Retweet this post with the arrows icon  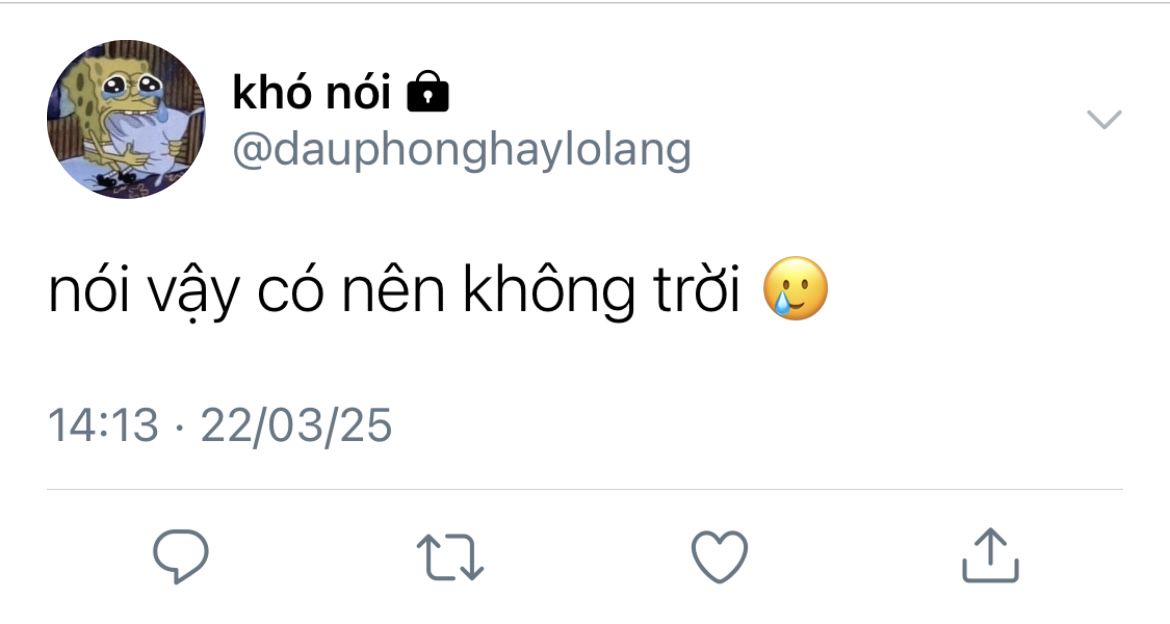[x=450, y=557]
